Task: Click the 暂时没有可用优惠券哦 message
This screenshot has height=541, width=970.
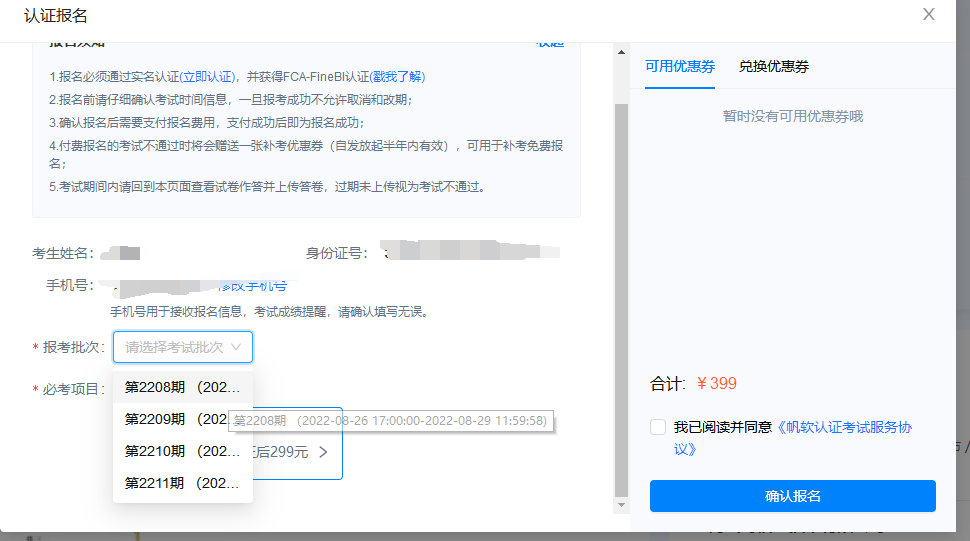Action: [x=792, y=116]
